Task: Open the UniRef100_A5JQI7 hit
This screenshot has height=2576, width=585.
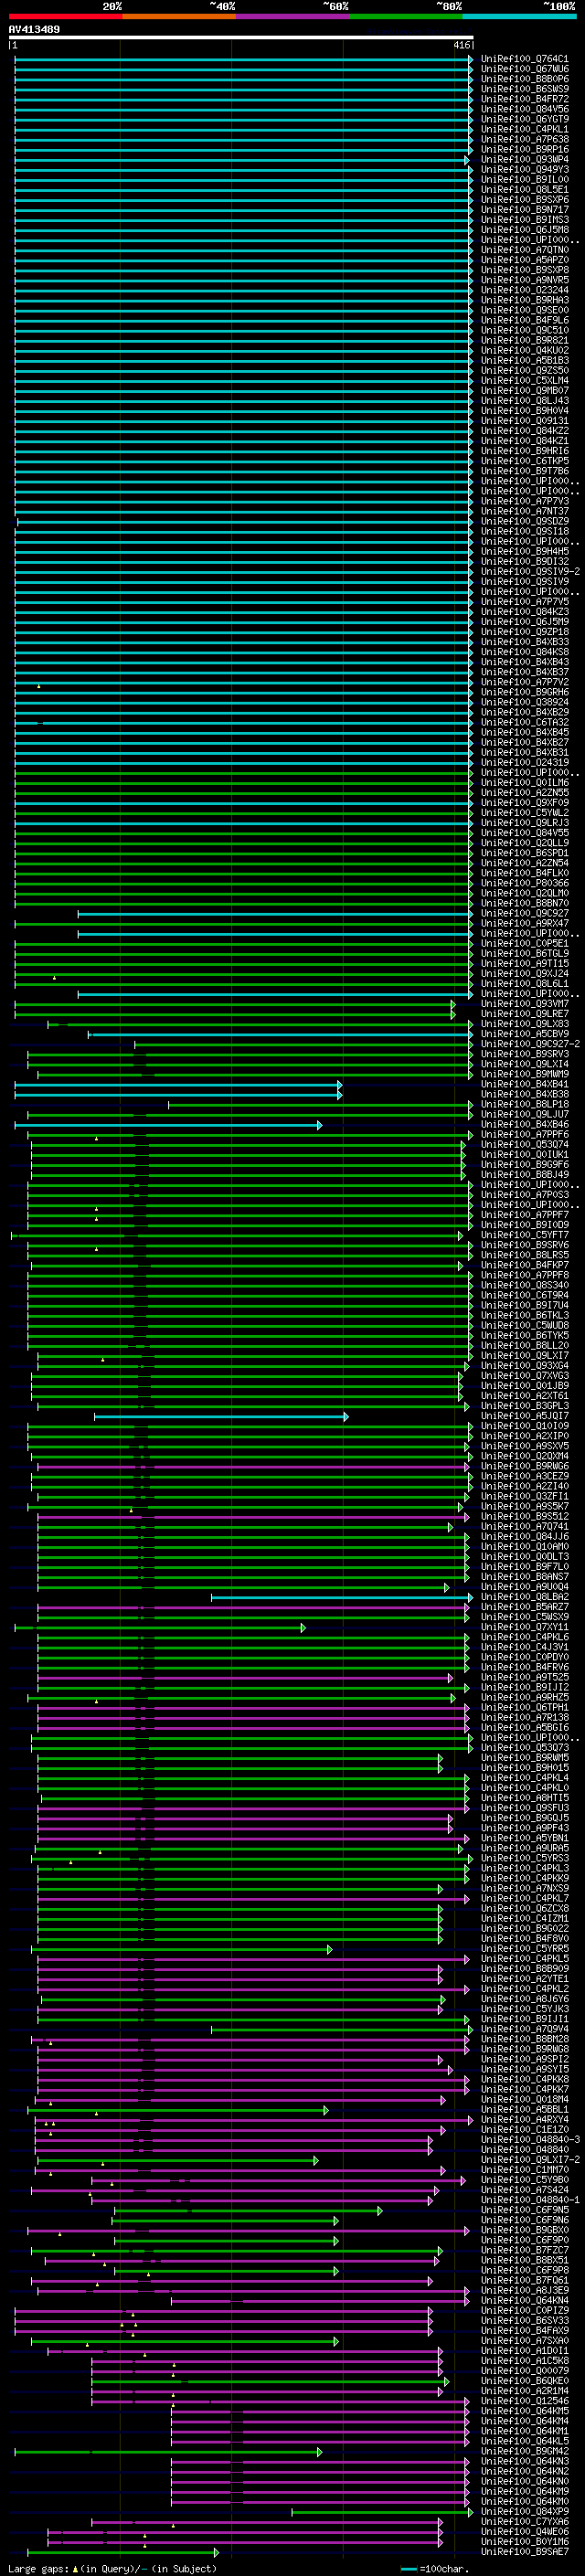Action: pos(524,1416)
